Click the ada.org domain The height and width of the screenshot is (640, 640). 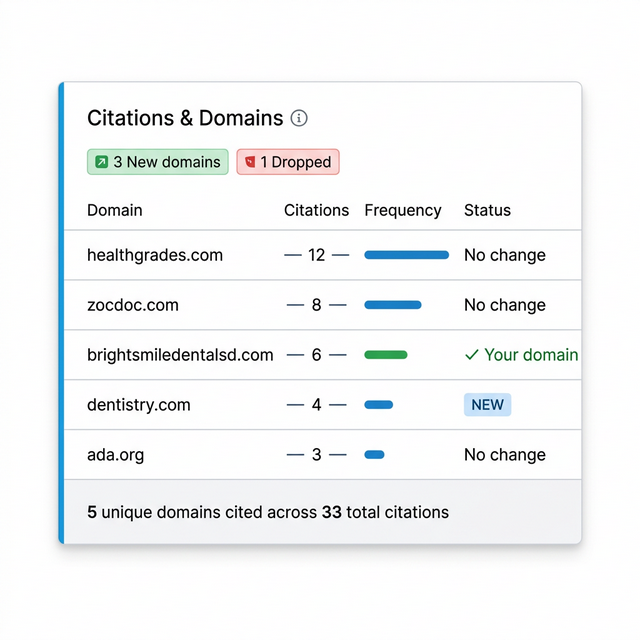[116, 455]
